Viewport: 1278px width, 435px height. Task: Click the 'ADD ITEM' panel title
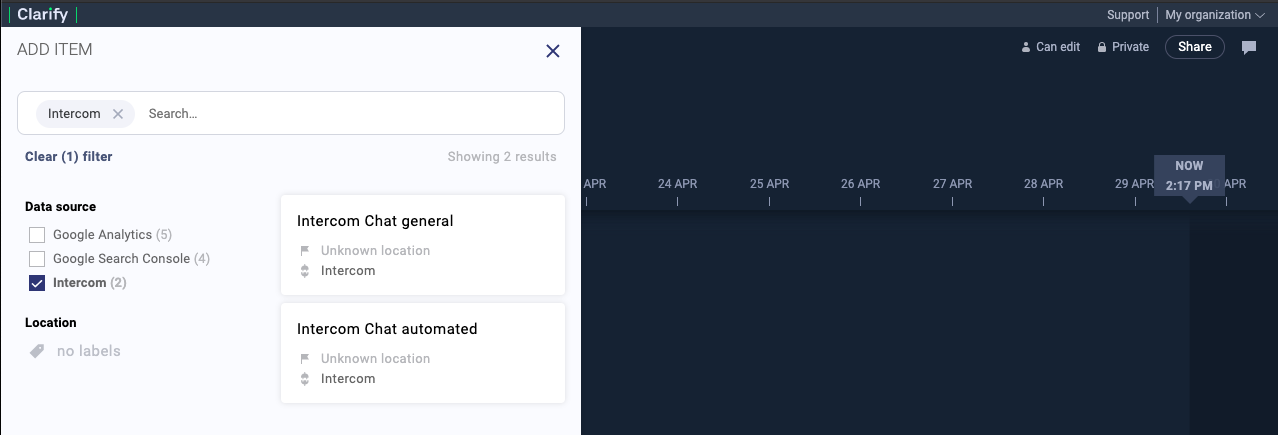coord(55,50)
